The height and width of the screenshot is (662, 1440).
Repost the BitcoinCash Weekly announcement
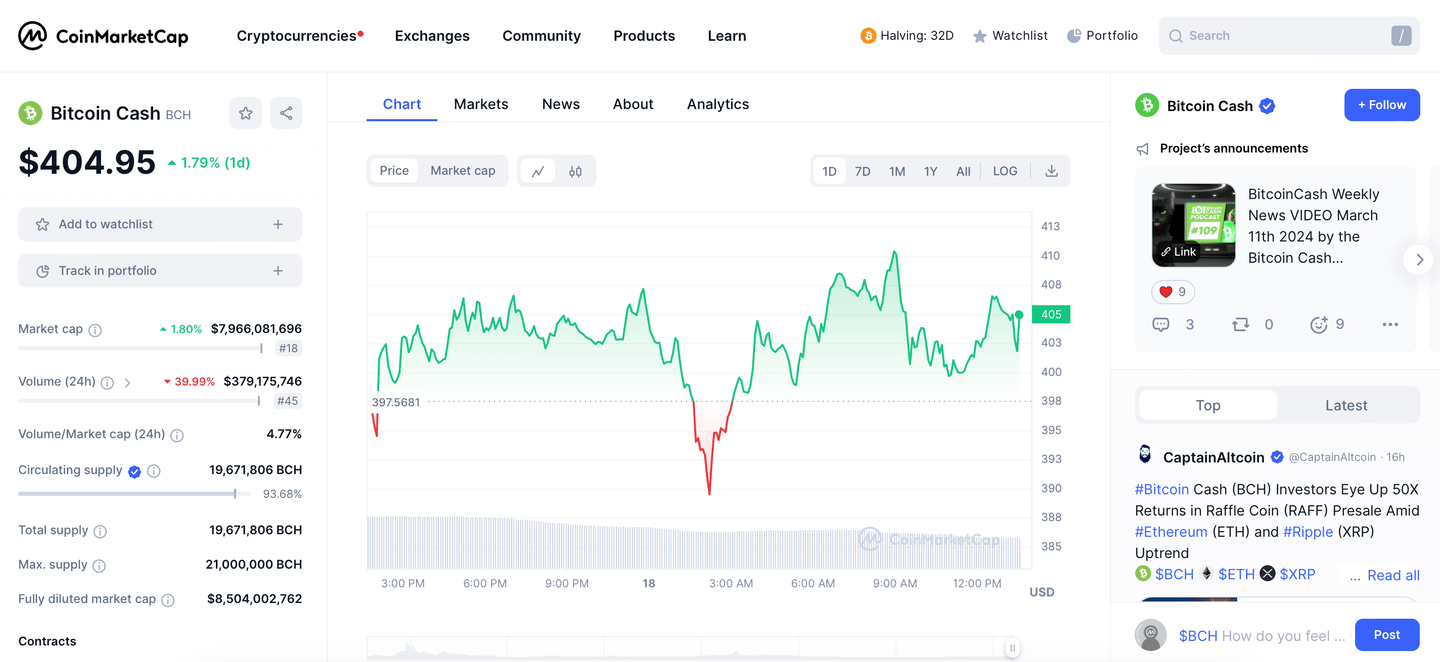tap(1240, 323)
